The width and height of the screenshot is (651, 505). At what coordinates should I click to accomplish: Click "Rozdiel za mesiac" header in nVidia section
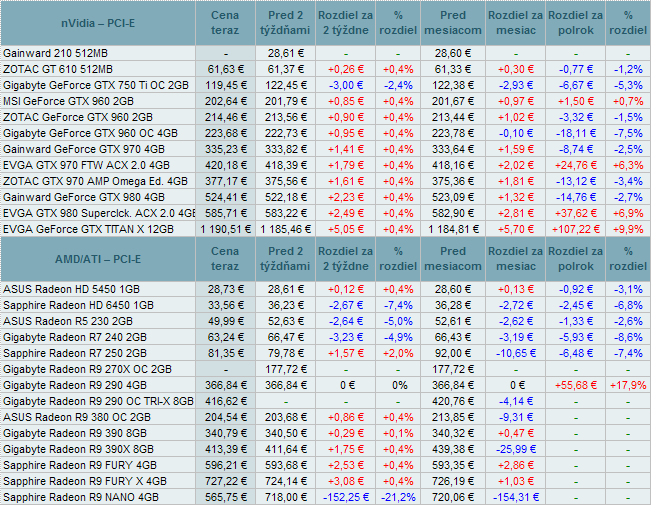(515, 23)
